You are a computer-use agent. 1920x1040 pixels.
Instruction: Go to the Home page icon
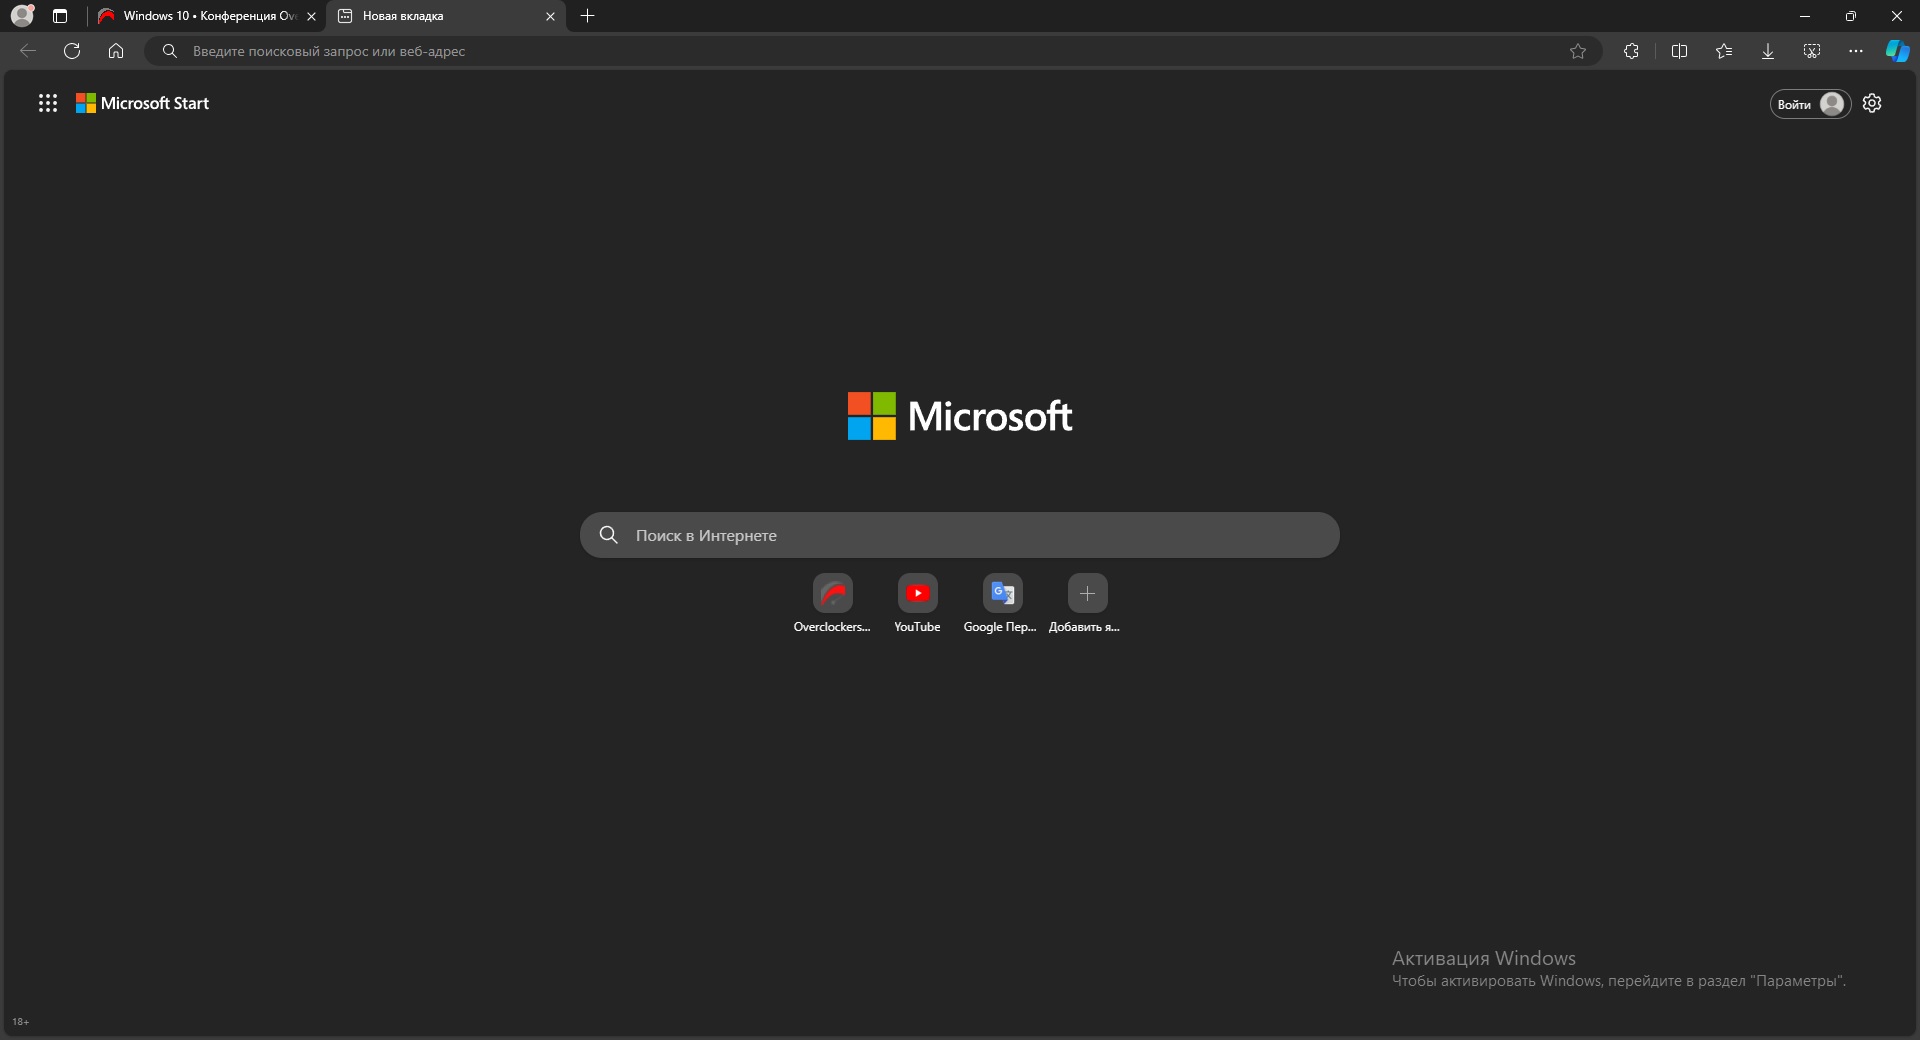click(116, 51)
